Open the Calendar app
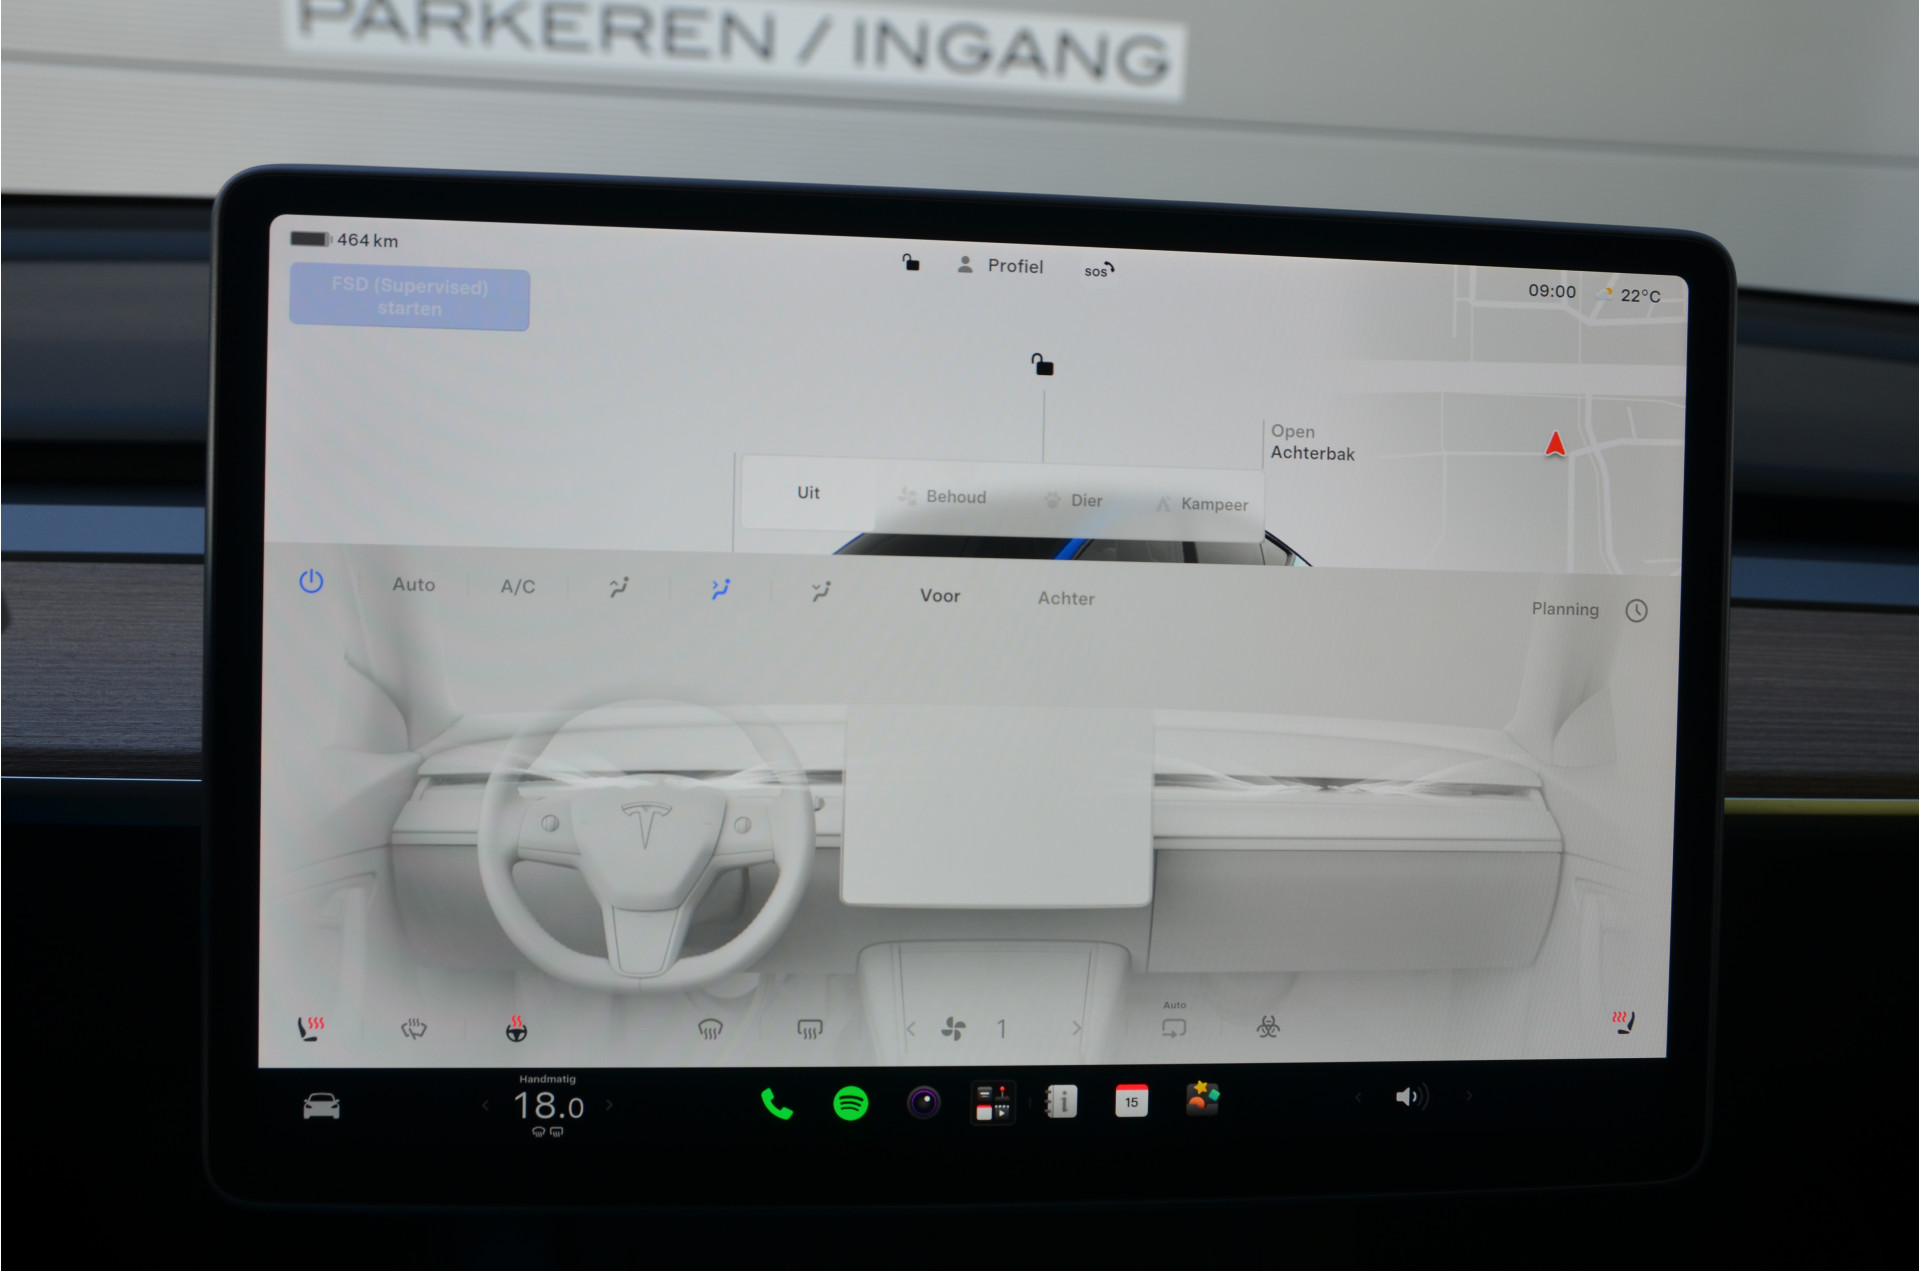 click(x=1131, y=1100)
